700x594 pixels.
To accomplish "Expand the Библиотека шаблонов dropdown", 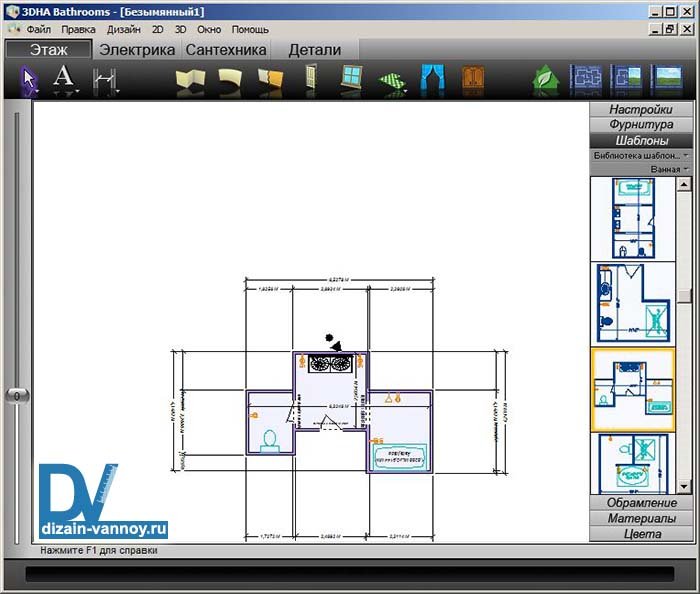I will tap(640, 155).
